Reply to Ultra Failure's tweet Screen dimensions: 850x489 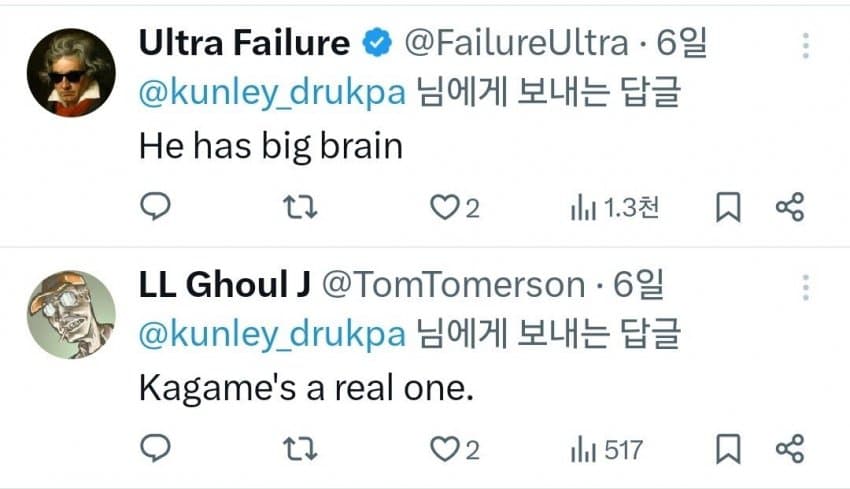[x=153, y=207]
